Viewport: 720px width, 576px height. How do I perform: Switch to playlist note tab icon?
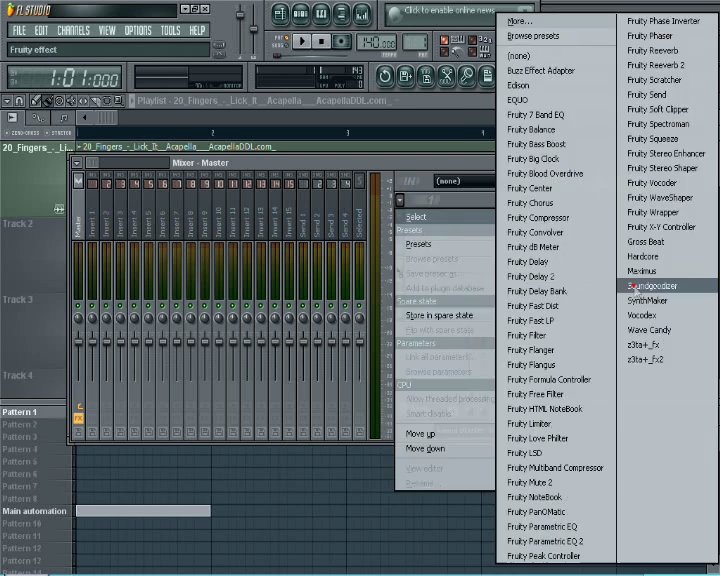[x=63, y=118]
